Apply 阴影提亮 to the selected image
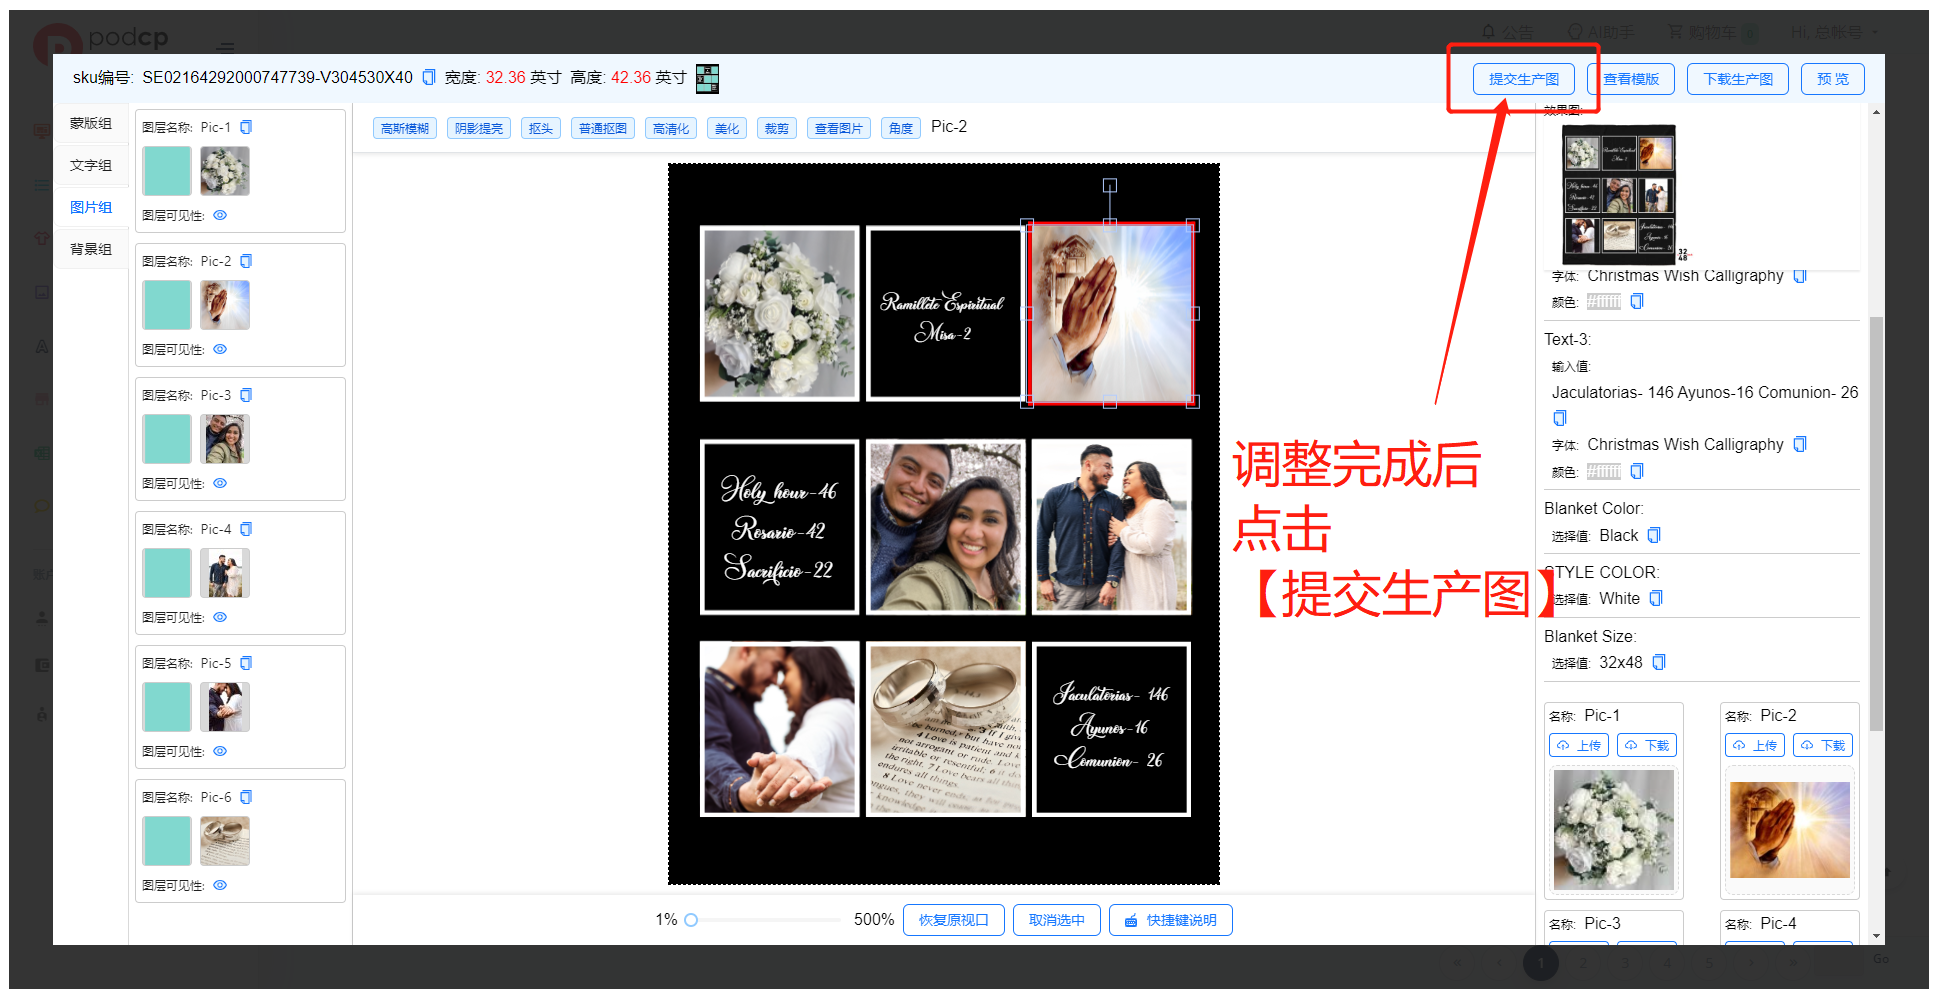Screen dimensions: 1939x998 click(x=479, y=128)
